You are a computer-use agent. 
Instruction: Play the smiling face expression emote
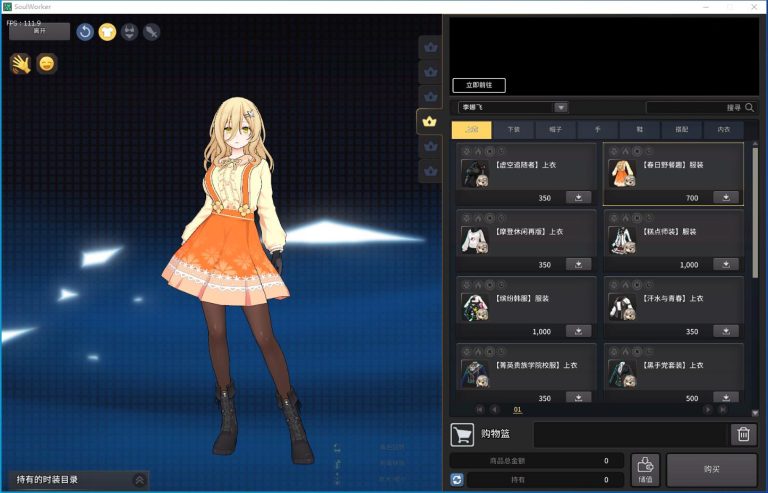pos(47,64)
